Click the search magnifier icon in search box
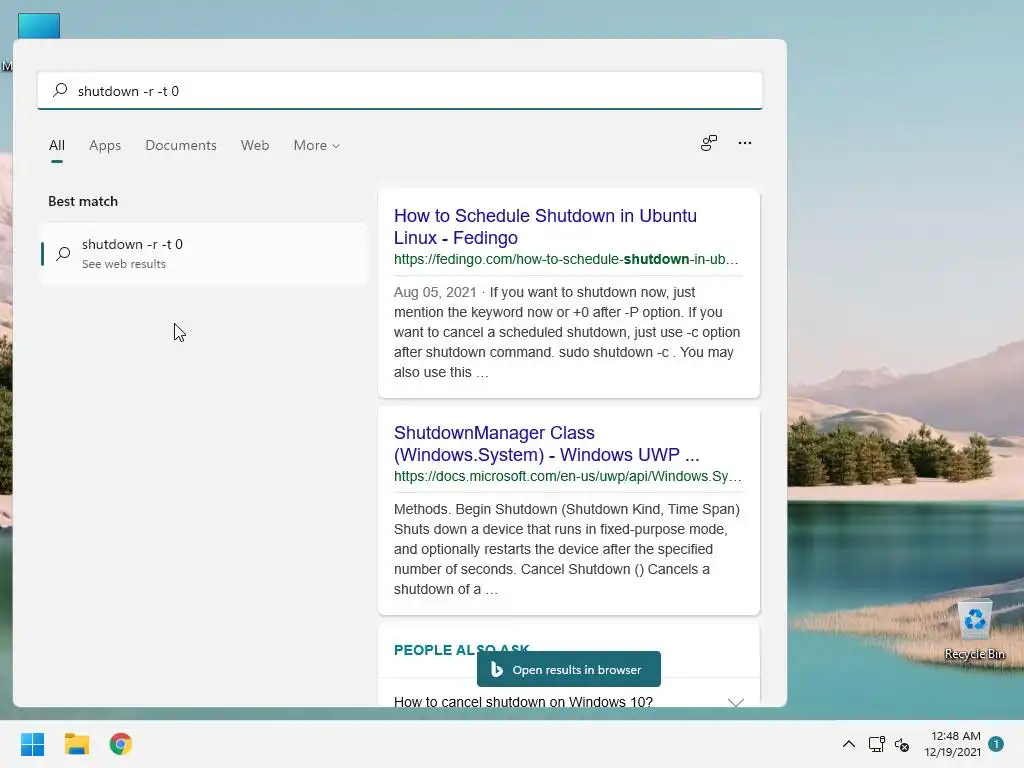This screenshot has width=1024, height=768. (60, 90)
